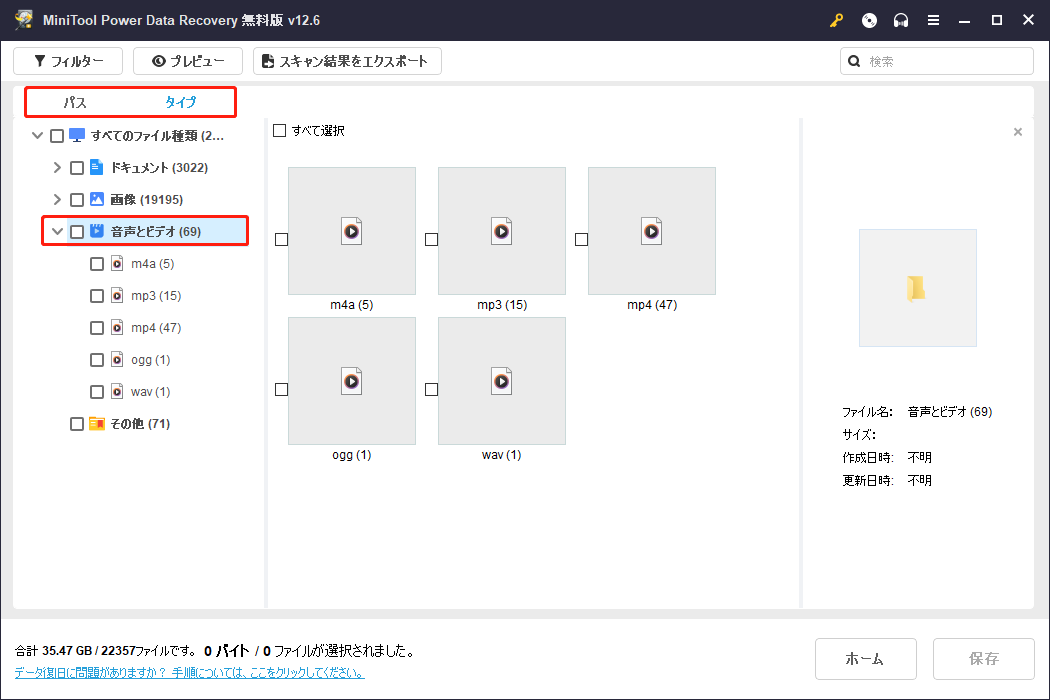The width and height of the screenshot is (1050, 700).
Task: Open the m4a (5) thumbnail
Action: [352, 231]
